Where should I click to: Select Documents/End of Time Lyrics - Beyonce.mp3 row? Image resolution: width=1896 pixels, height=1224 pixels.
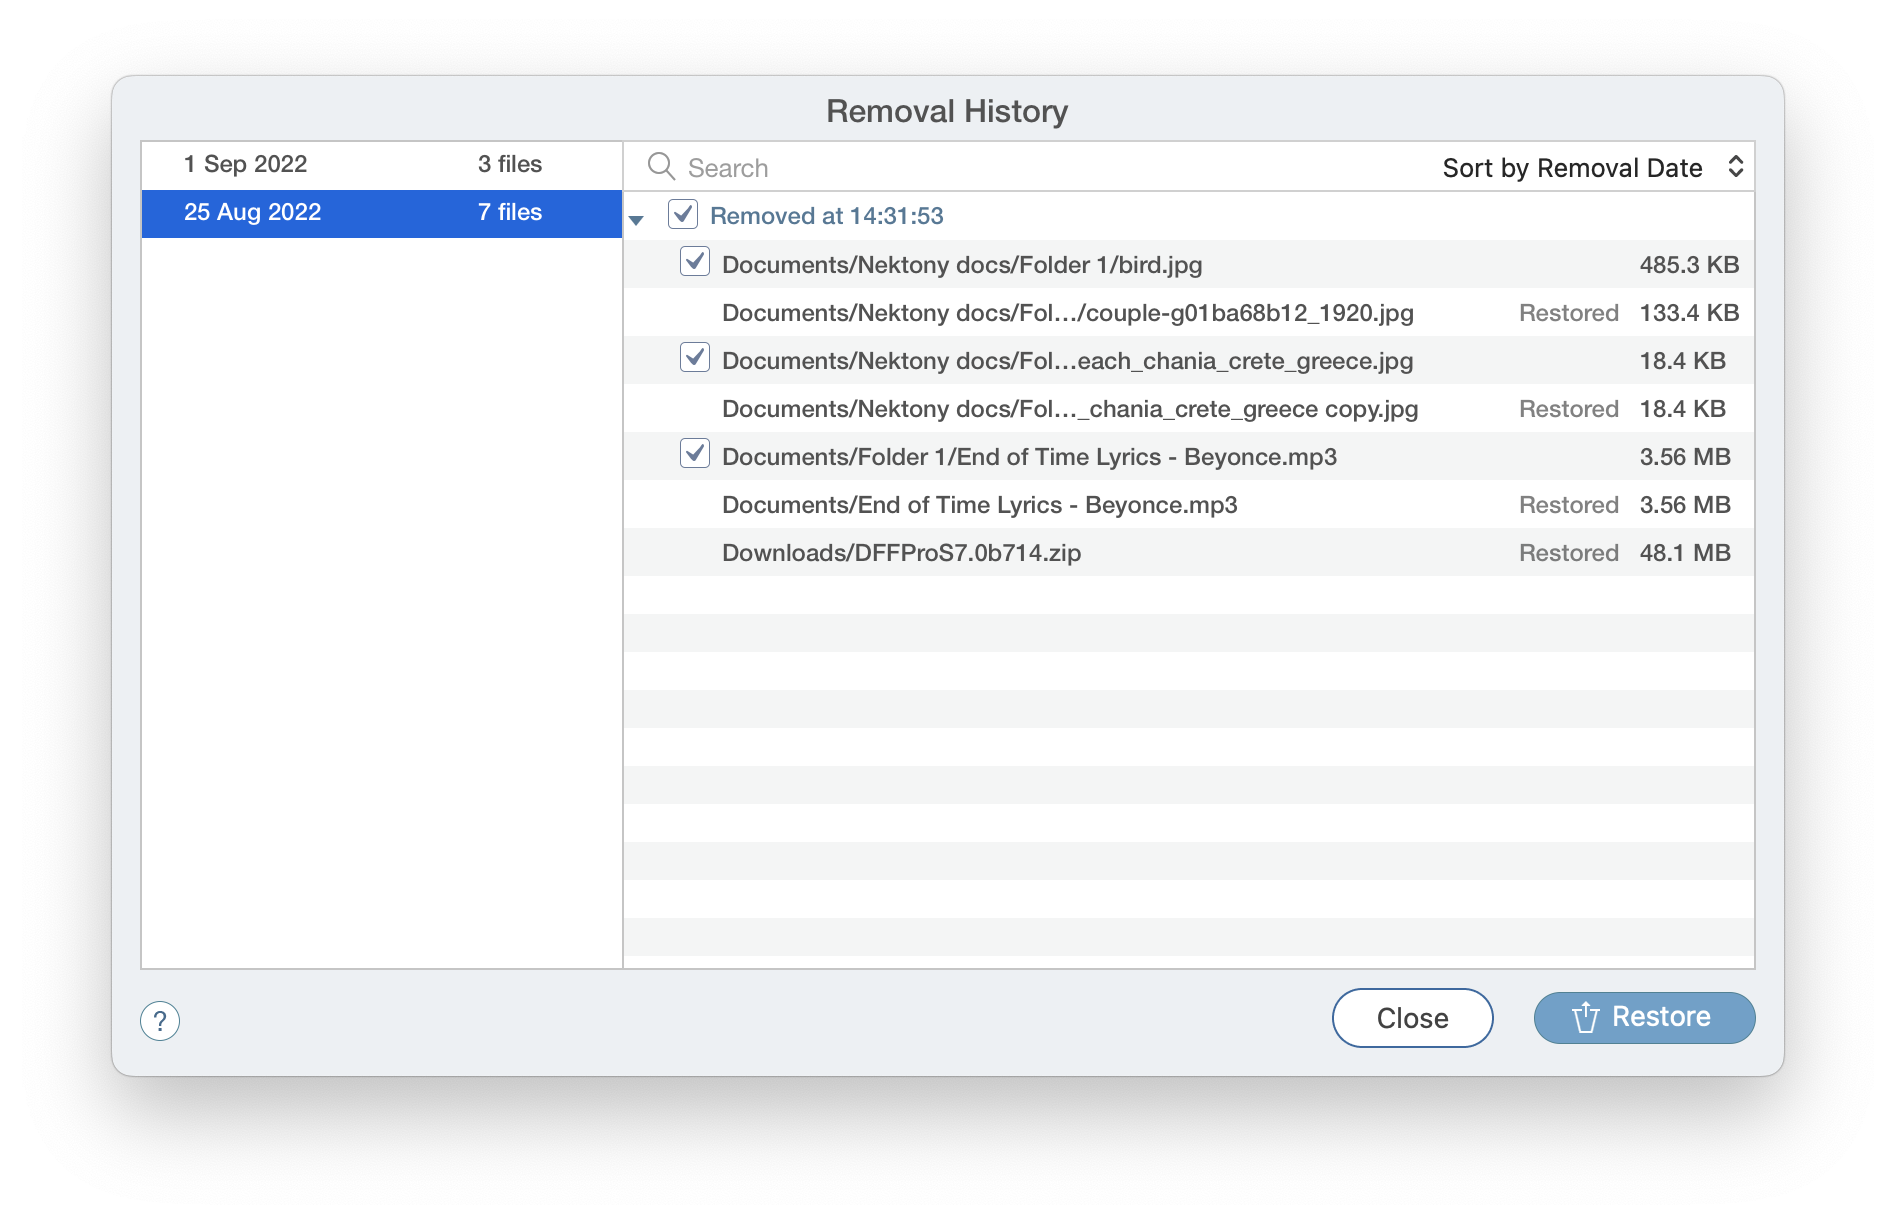coord(1189,505)
